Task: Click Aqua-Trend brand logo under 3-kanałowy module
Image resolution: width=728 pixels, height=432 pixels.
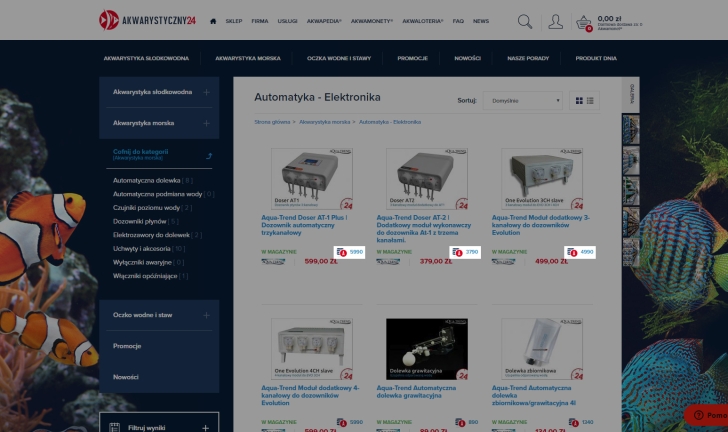Action: pyautogui.click(x=503, y=262)
